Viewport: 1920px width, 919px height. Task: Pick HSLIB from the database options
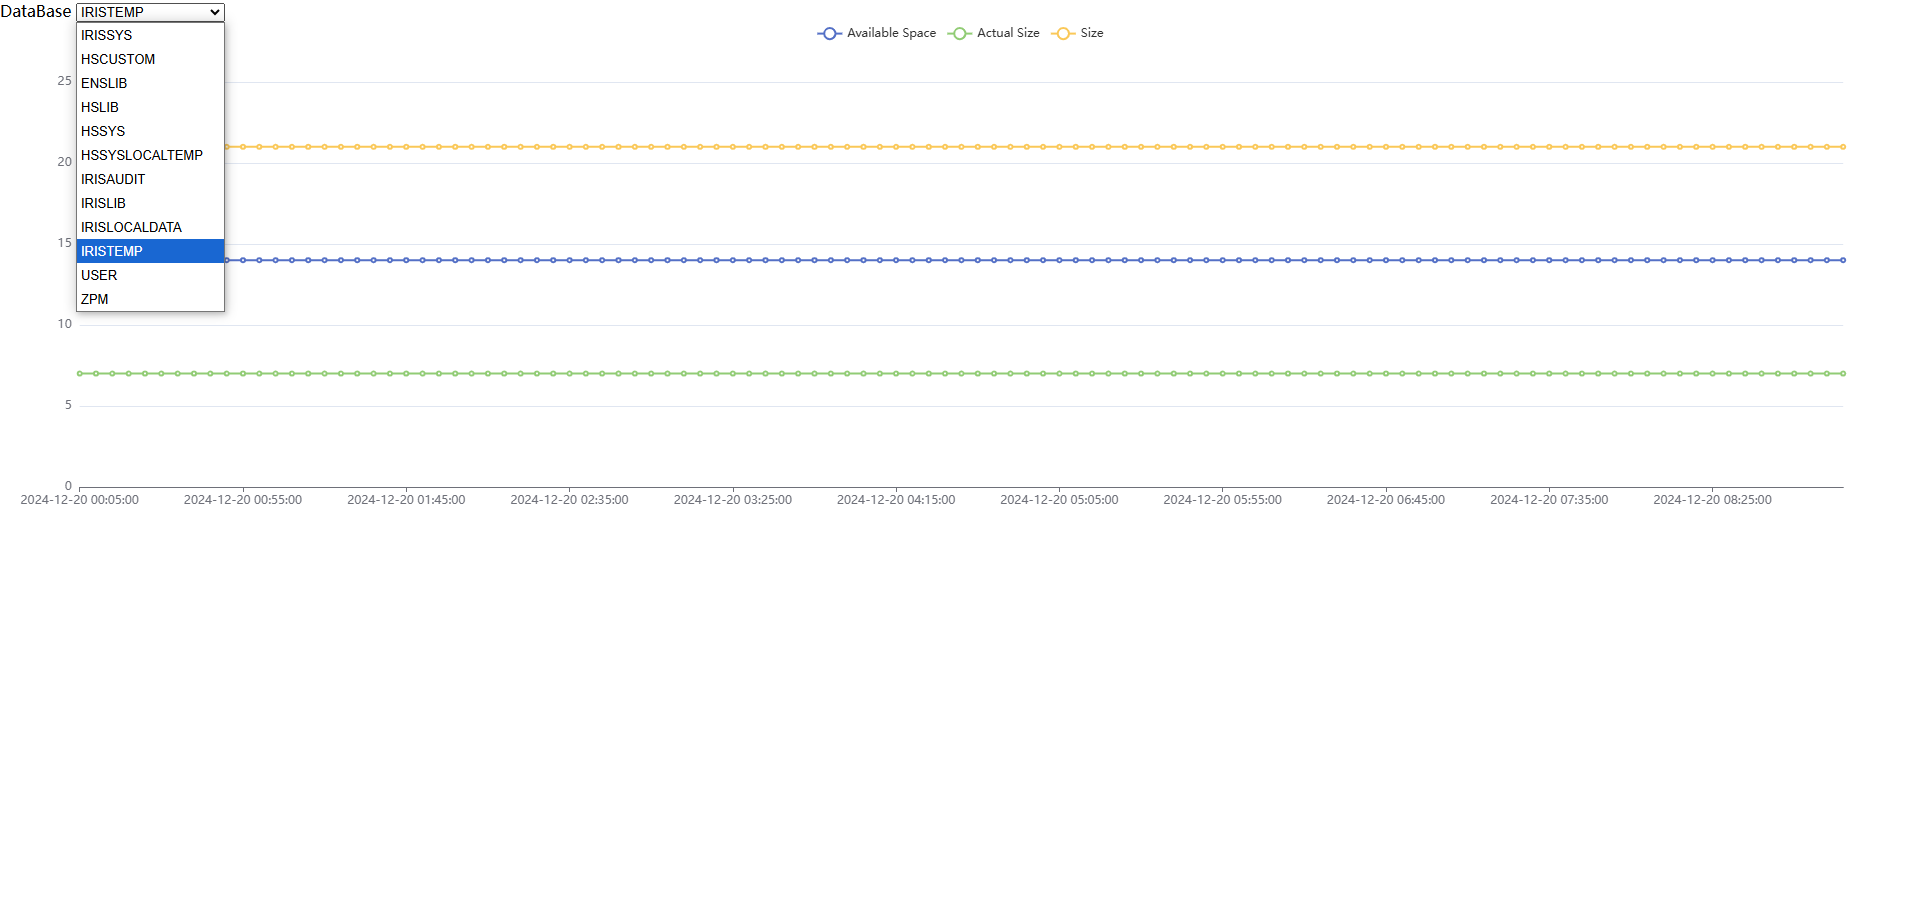(100, 107)
